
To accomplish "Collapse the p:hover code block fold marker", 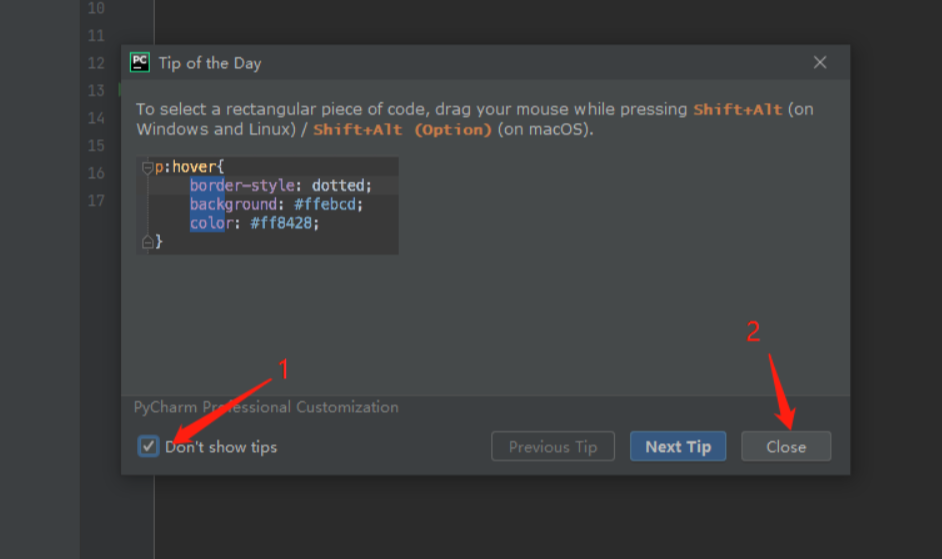I will pos(147,167).
